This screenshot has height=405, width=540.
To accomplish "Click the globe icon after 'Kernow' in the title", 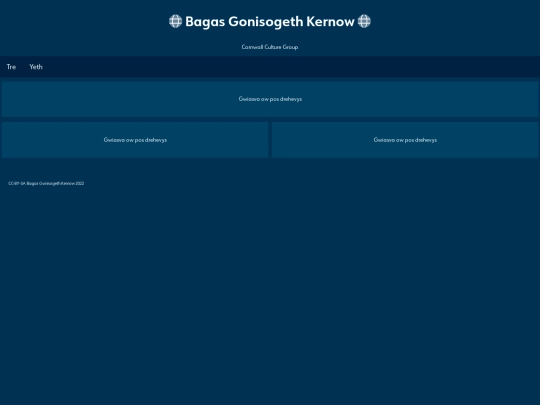I will pyautogui.click(x=364, y=21).
